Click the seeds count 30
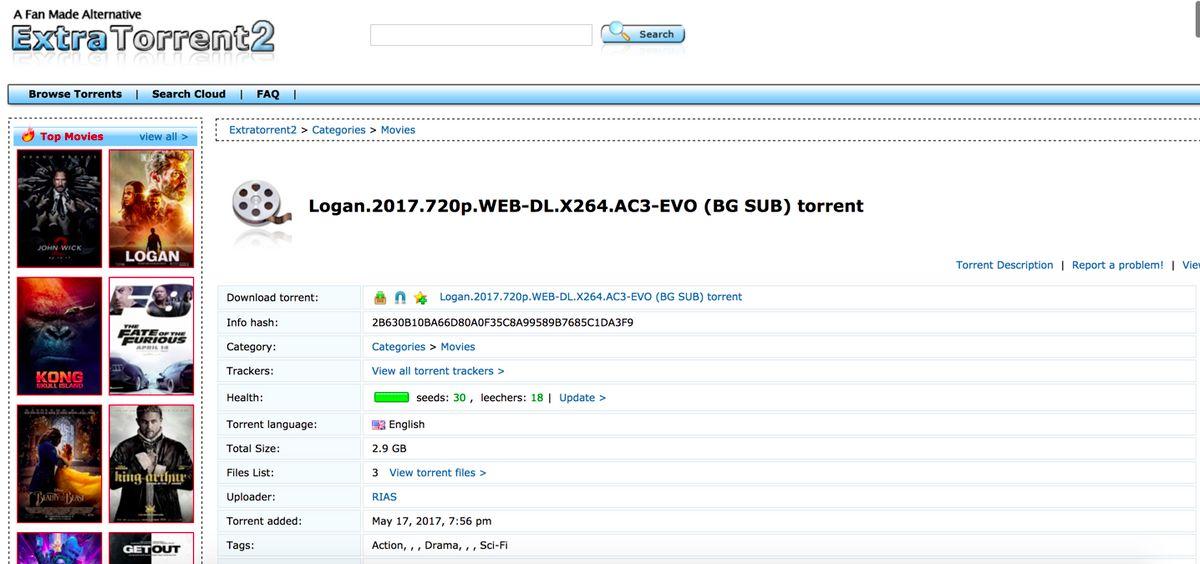Viewport: 1200px width, 564px height. click(x=460, y=398)
